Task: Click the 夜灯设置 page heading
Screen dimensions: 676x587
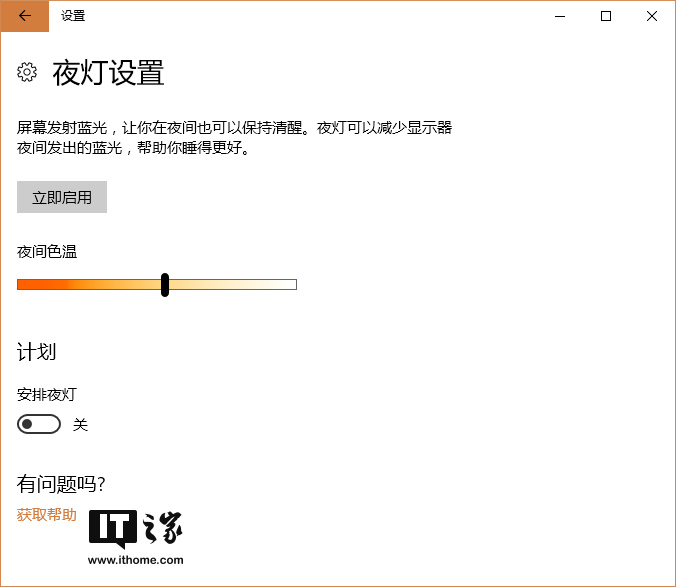Action: click(108, 72)
